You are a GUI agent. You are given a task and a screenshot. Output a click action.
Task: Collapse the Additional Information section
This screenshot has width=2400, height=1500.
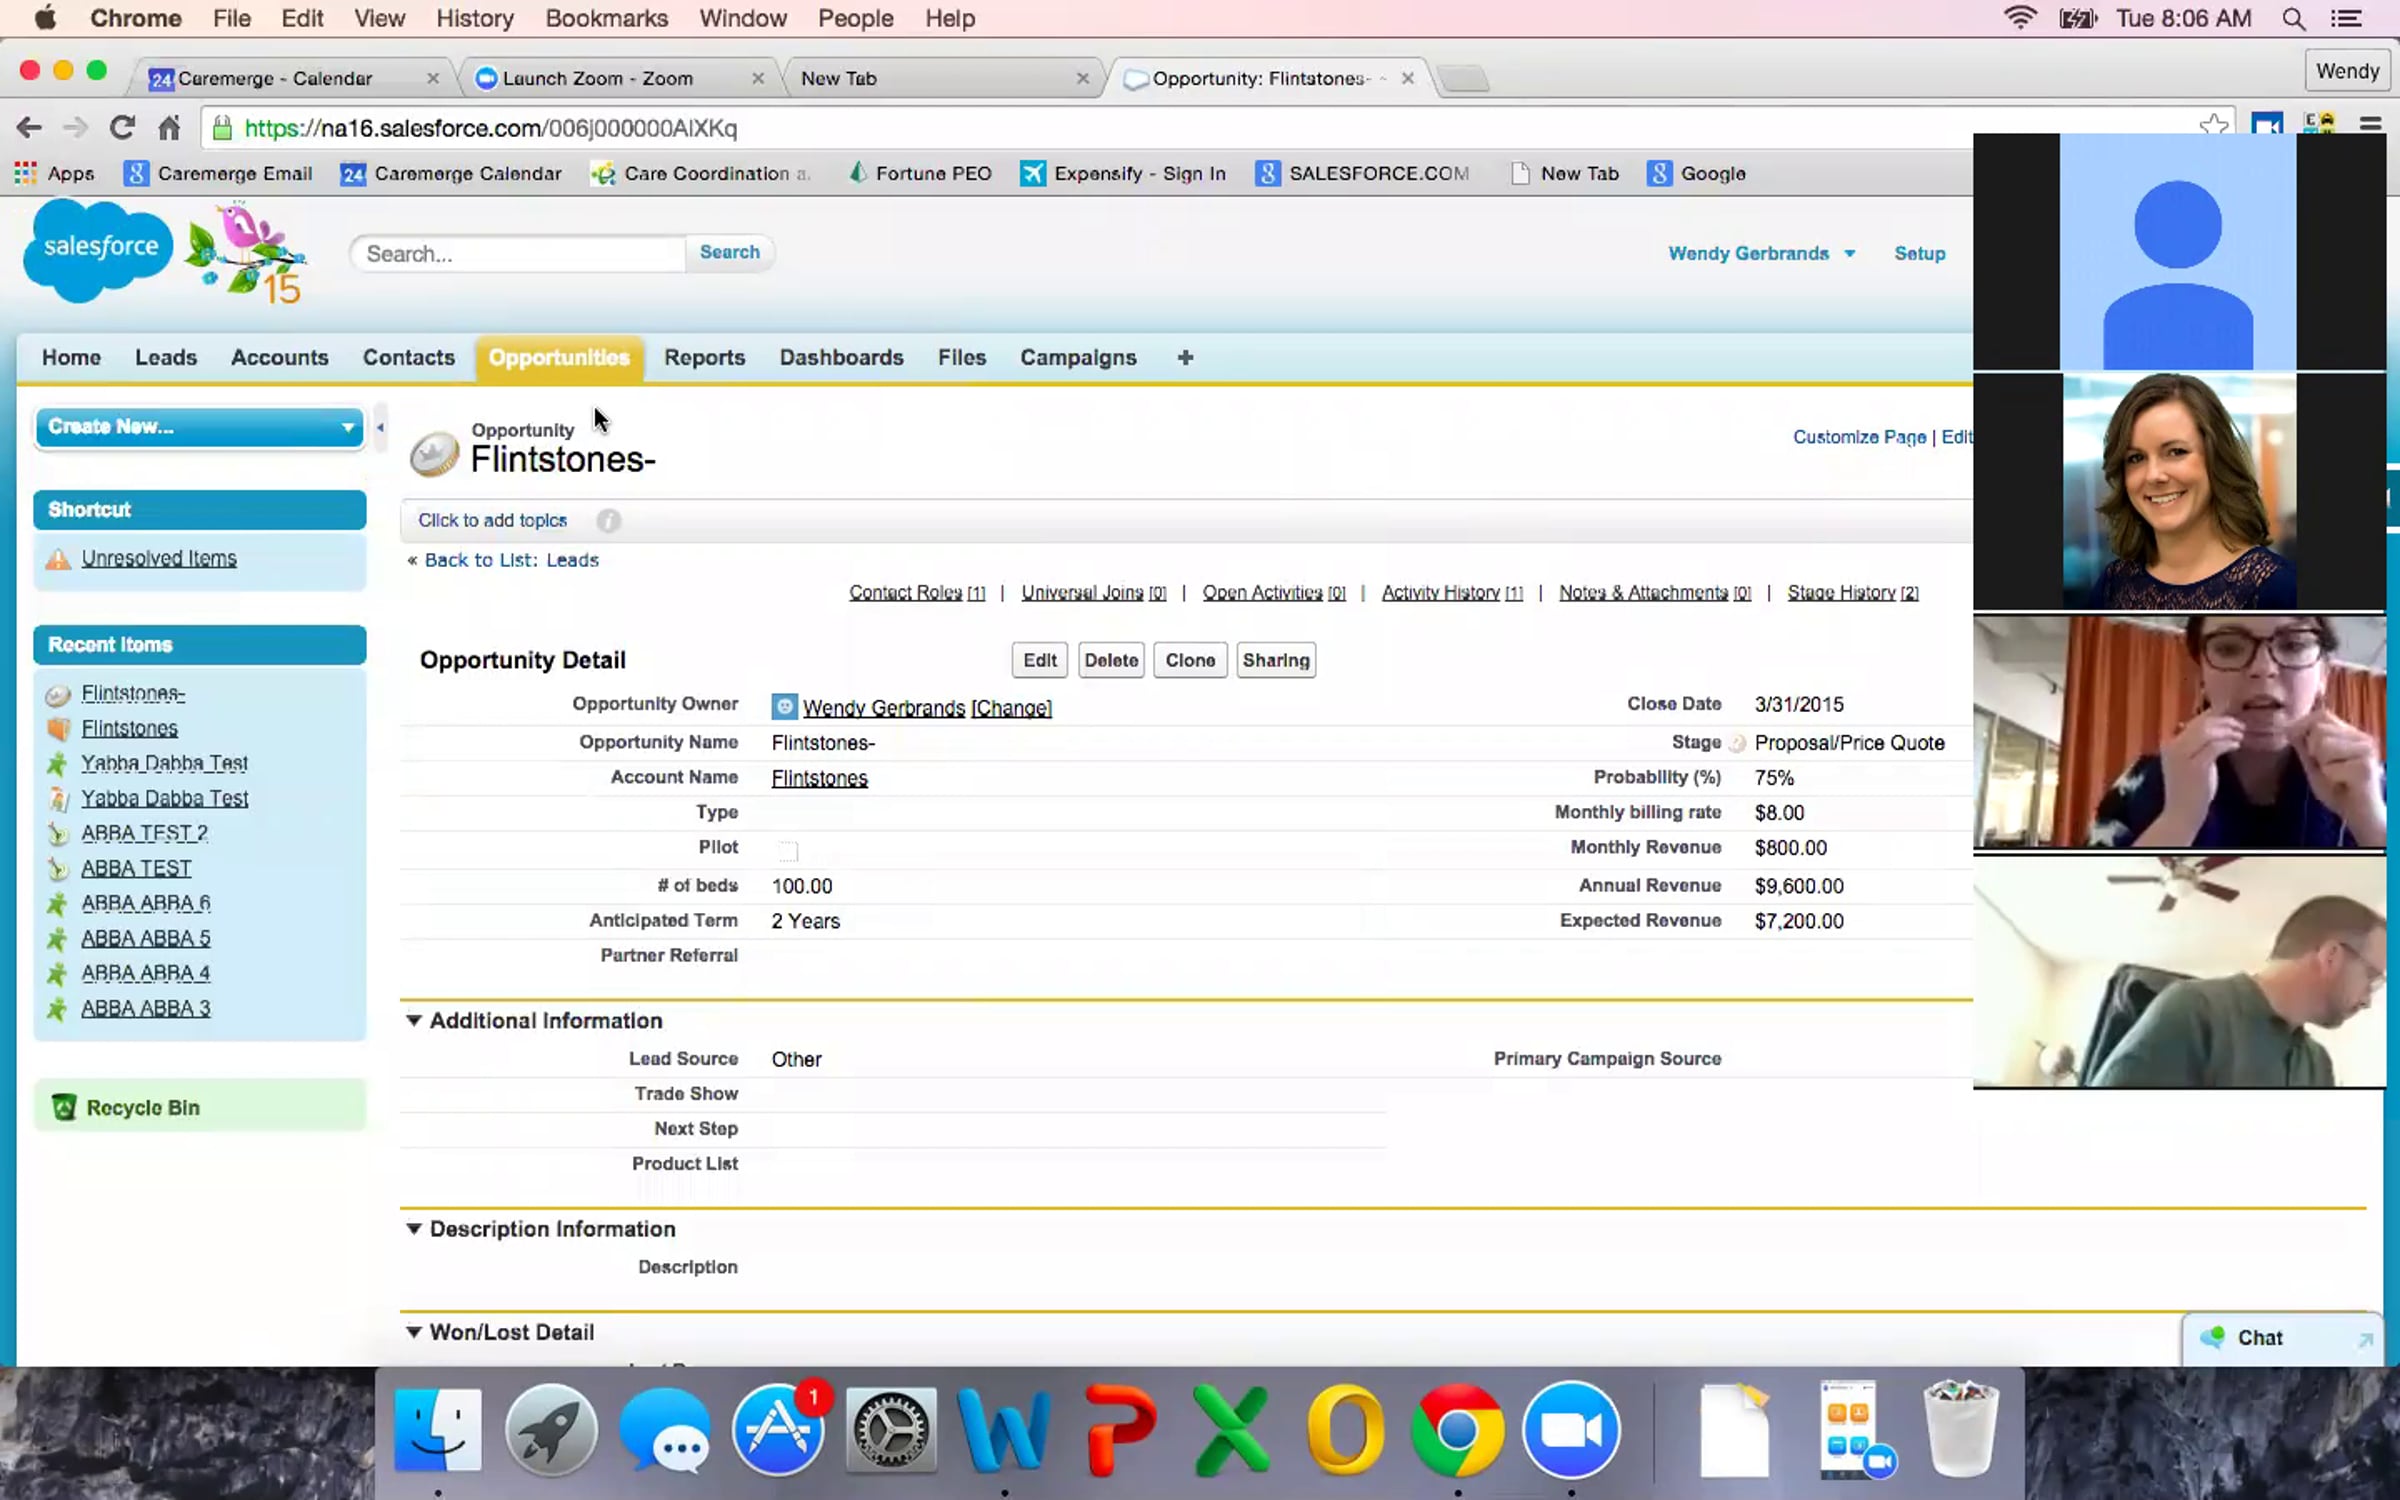[x=413, y=1021]
